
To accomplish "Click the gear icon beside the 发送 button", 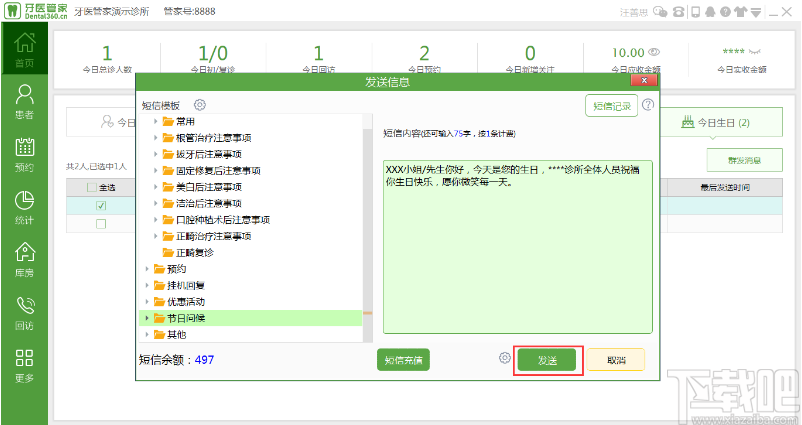I will pos(505,358).
